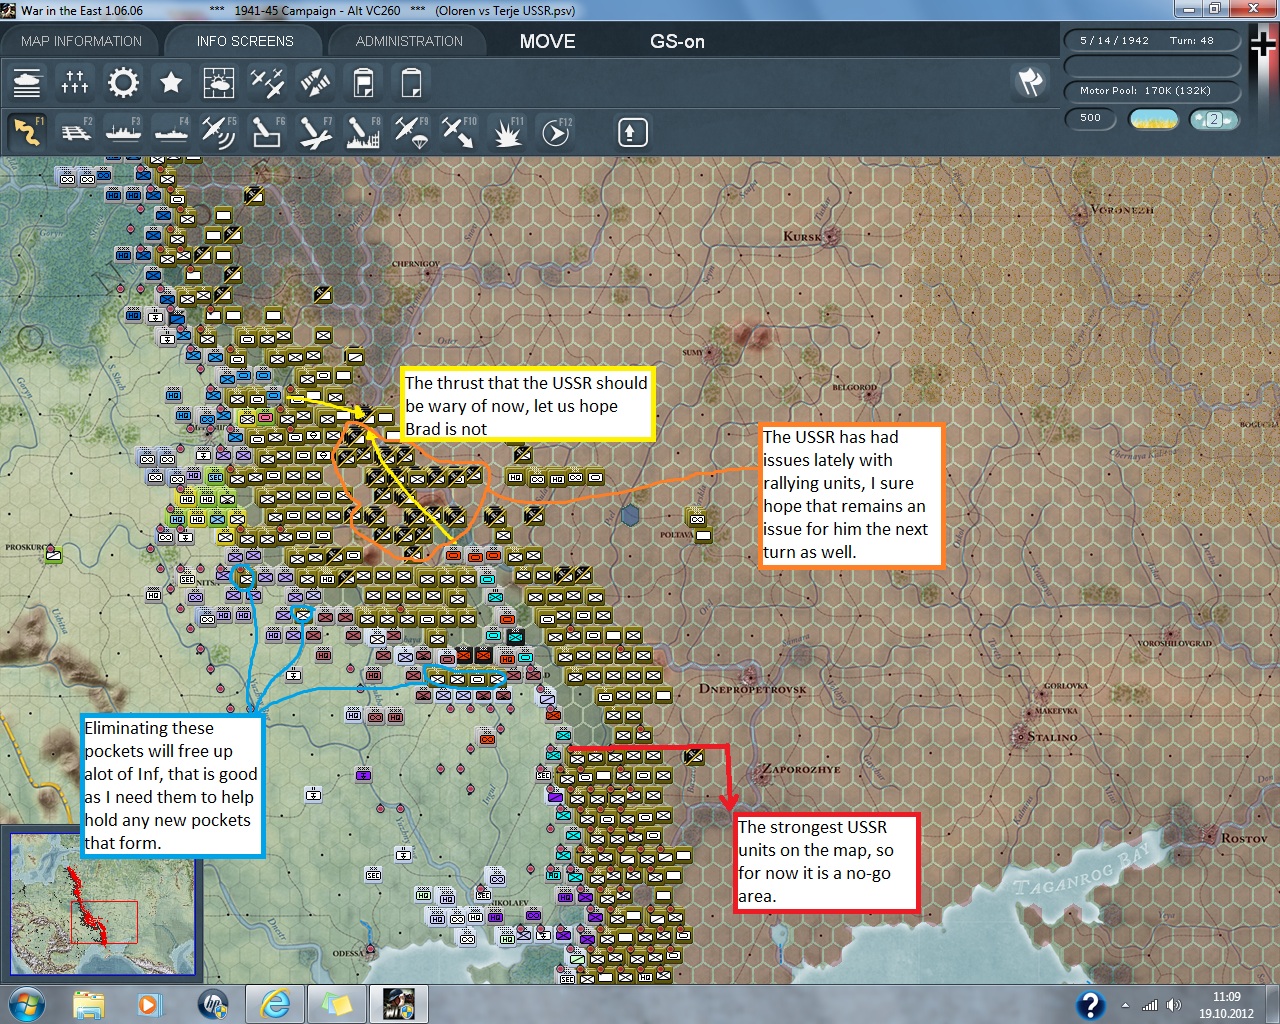Open the victory star screen
This screenshot has height=1024, width=1280.
[171, 83]
